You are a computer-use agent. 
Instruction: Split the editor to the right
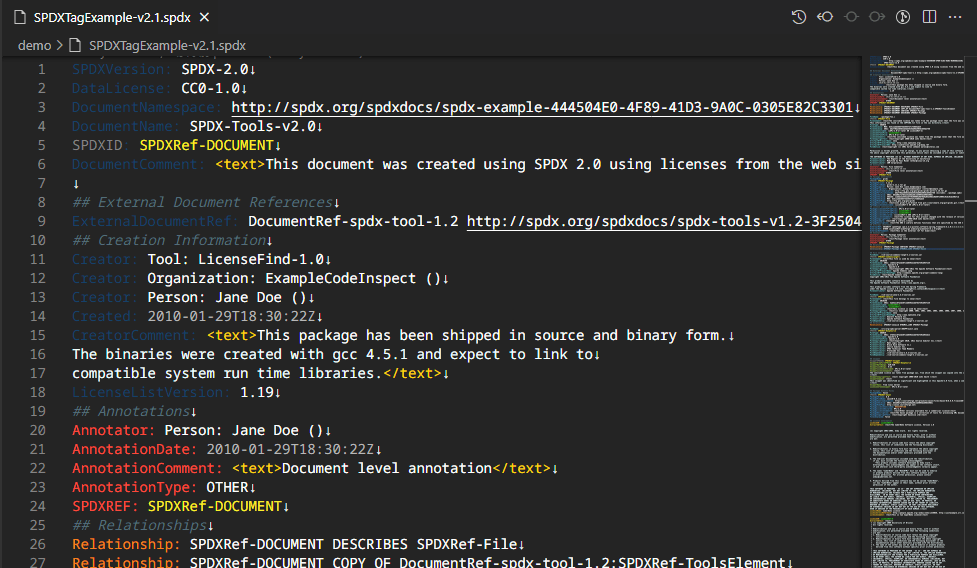929,17
